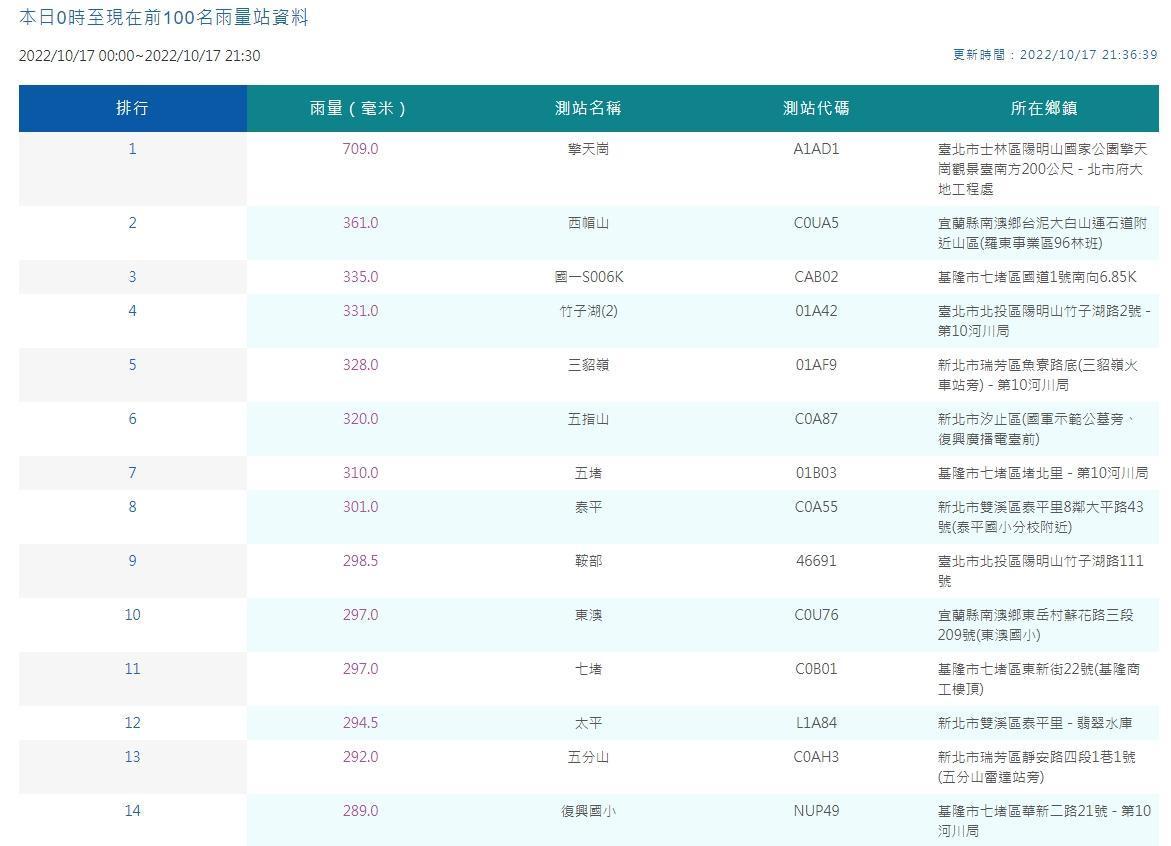Image resolution: width=1171 pixels, height=846 pixels.
Task: Select rainfall value 301.0
Action: (x=361, y=507)
